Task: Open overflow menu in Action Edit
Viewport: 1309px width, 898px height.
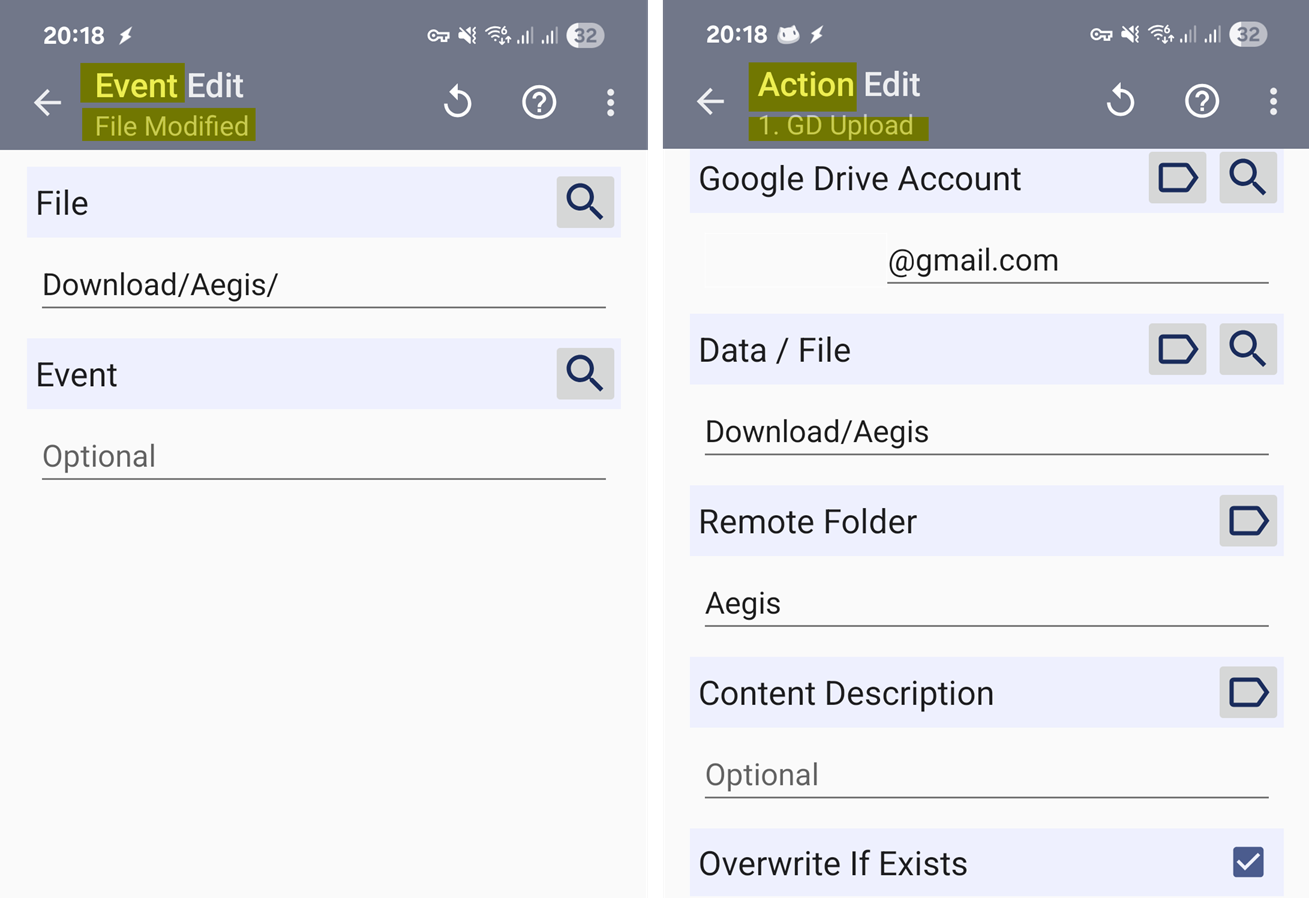Action: [1273, 101]
